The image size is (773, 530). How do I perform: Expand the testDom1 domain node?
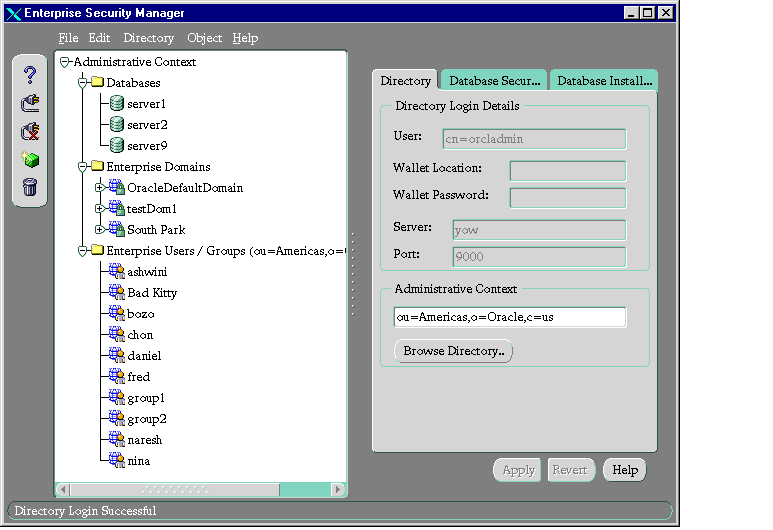(100, 209)
